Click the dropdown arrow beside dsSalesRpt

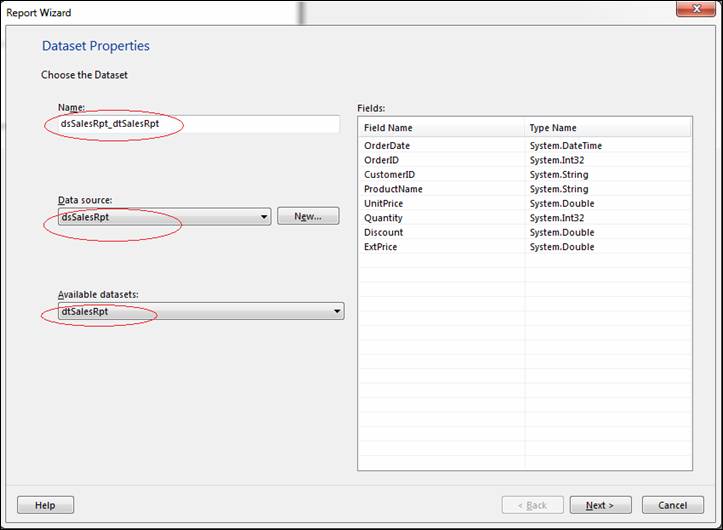tap(264, 216)
